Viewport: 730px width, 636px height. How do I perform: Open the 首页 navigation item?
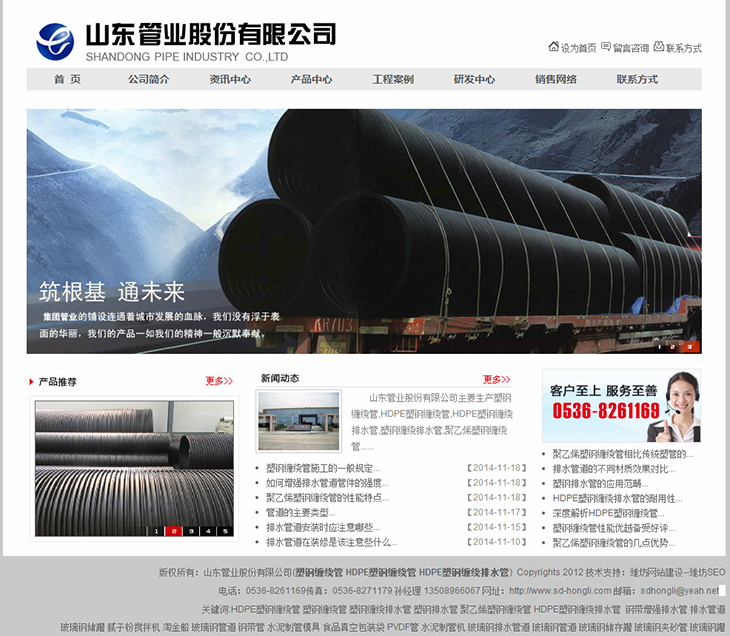click(68, 79)
